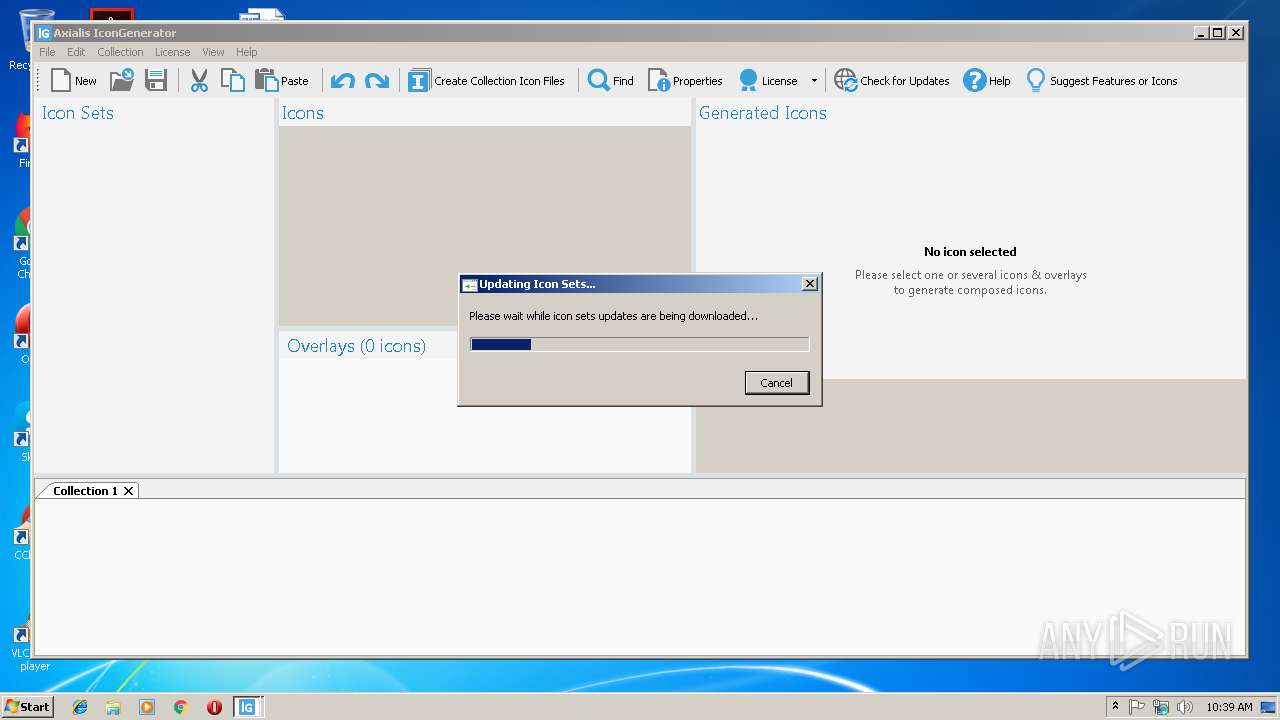Save collection with the floppy disk icon
This screenshot has height=720, width=1280.
point(156,81)
